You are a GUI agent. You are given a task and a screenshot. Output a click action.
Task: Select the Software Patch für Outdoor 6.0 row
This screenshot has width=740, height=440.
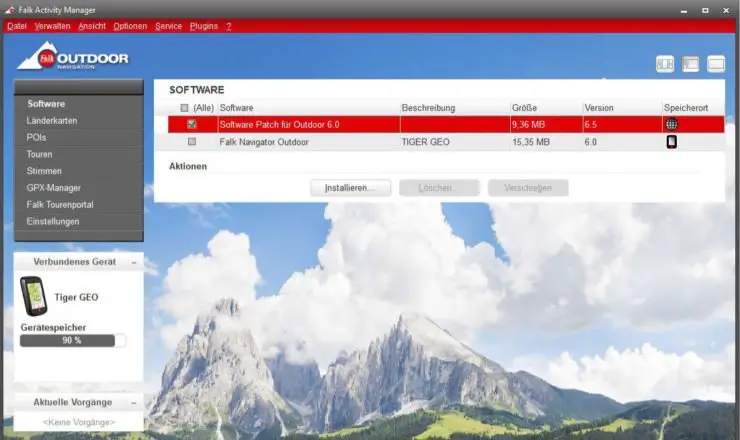(x=446, y=124)
